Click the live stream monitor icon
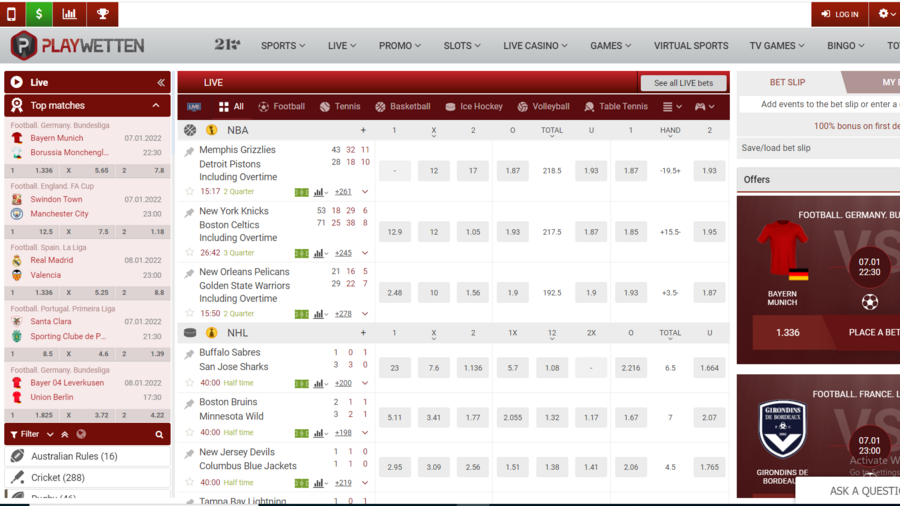The width and height of the screenshot is (900, 506). tap(194, 107)
